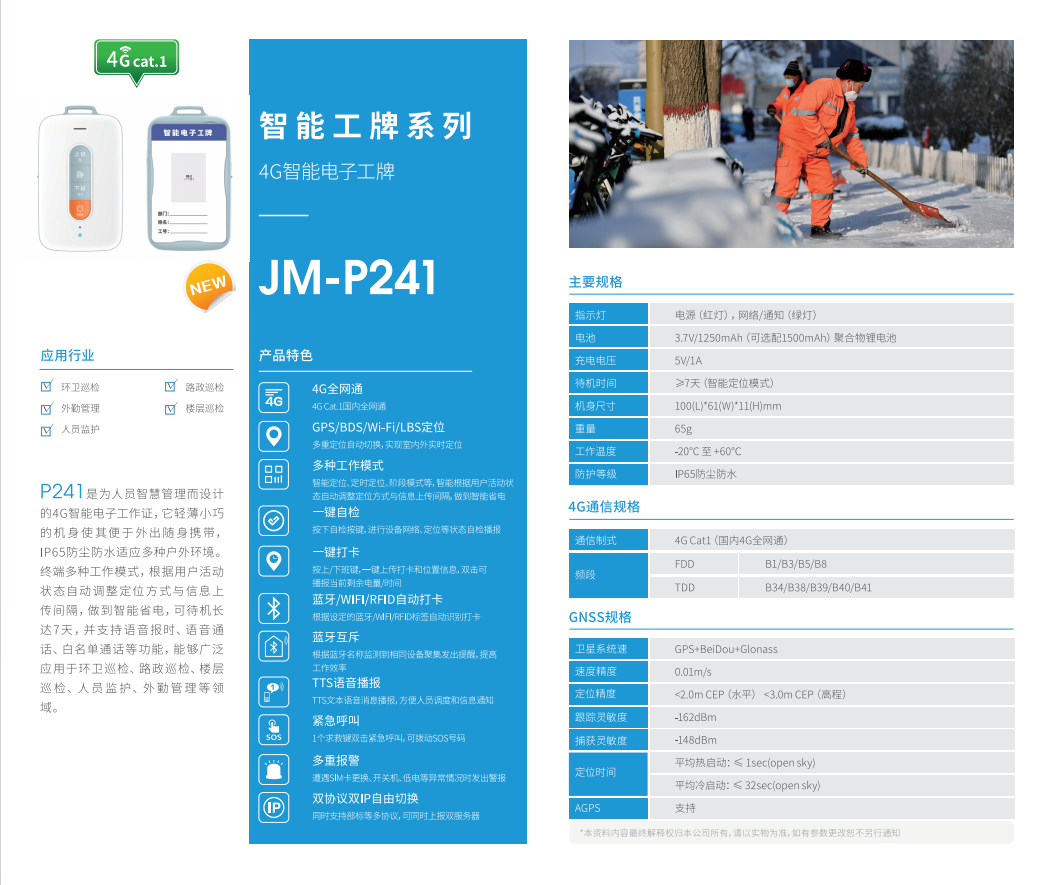Toggle the 人员监护 checkbox
1060x885 pixels.
point(47,430)
